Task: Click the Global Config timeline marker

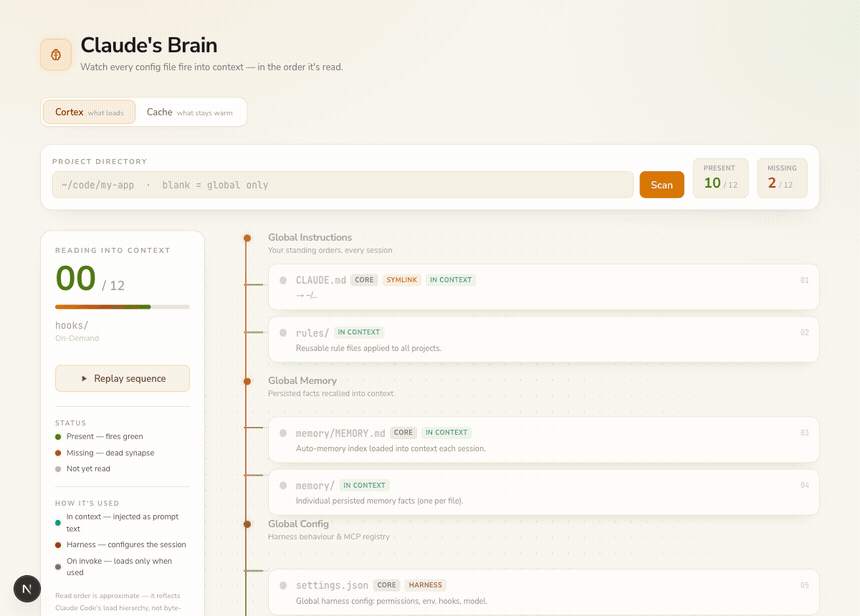Action: (247, 524)
